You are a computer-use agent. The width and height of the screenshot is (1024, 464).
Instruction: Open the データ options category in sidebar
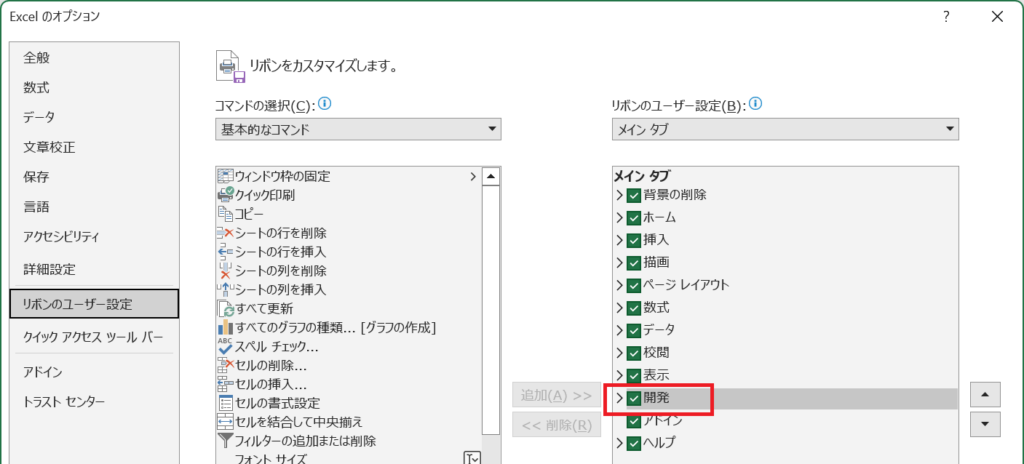tap(94, 118)
